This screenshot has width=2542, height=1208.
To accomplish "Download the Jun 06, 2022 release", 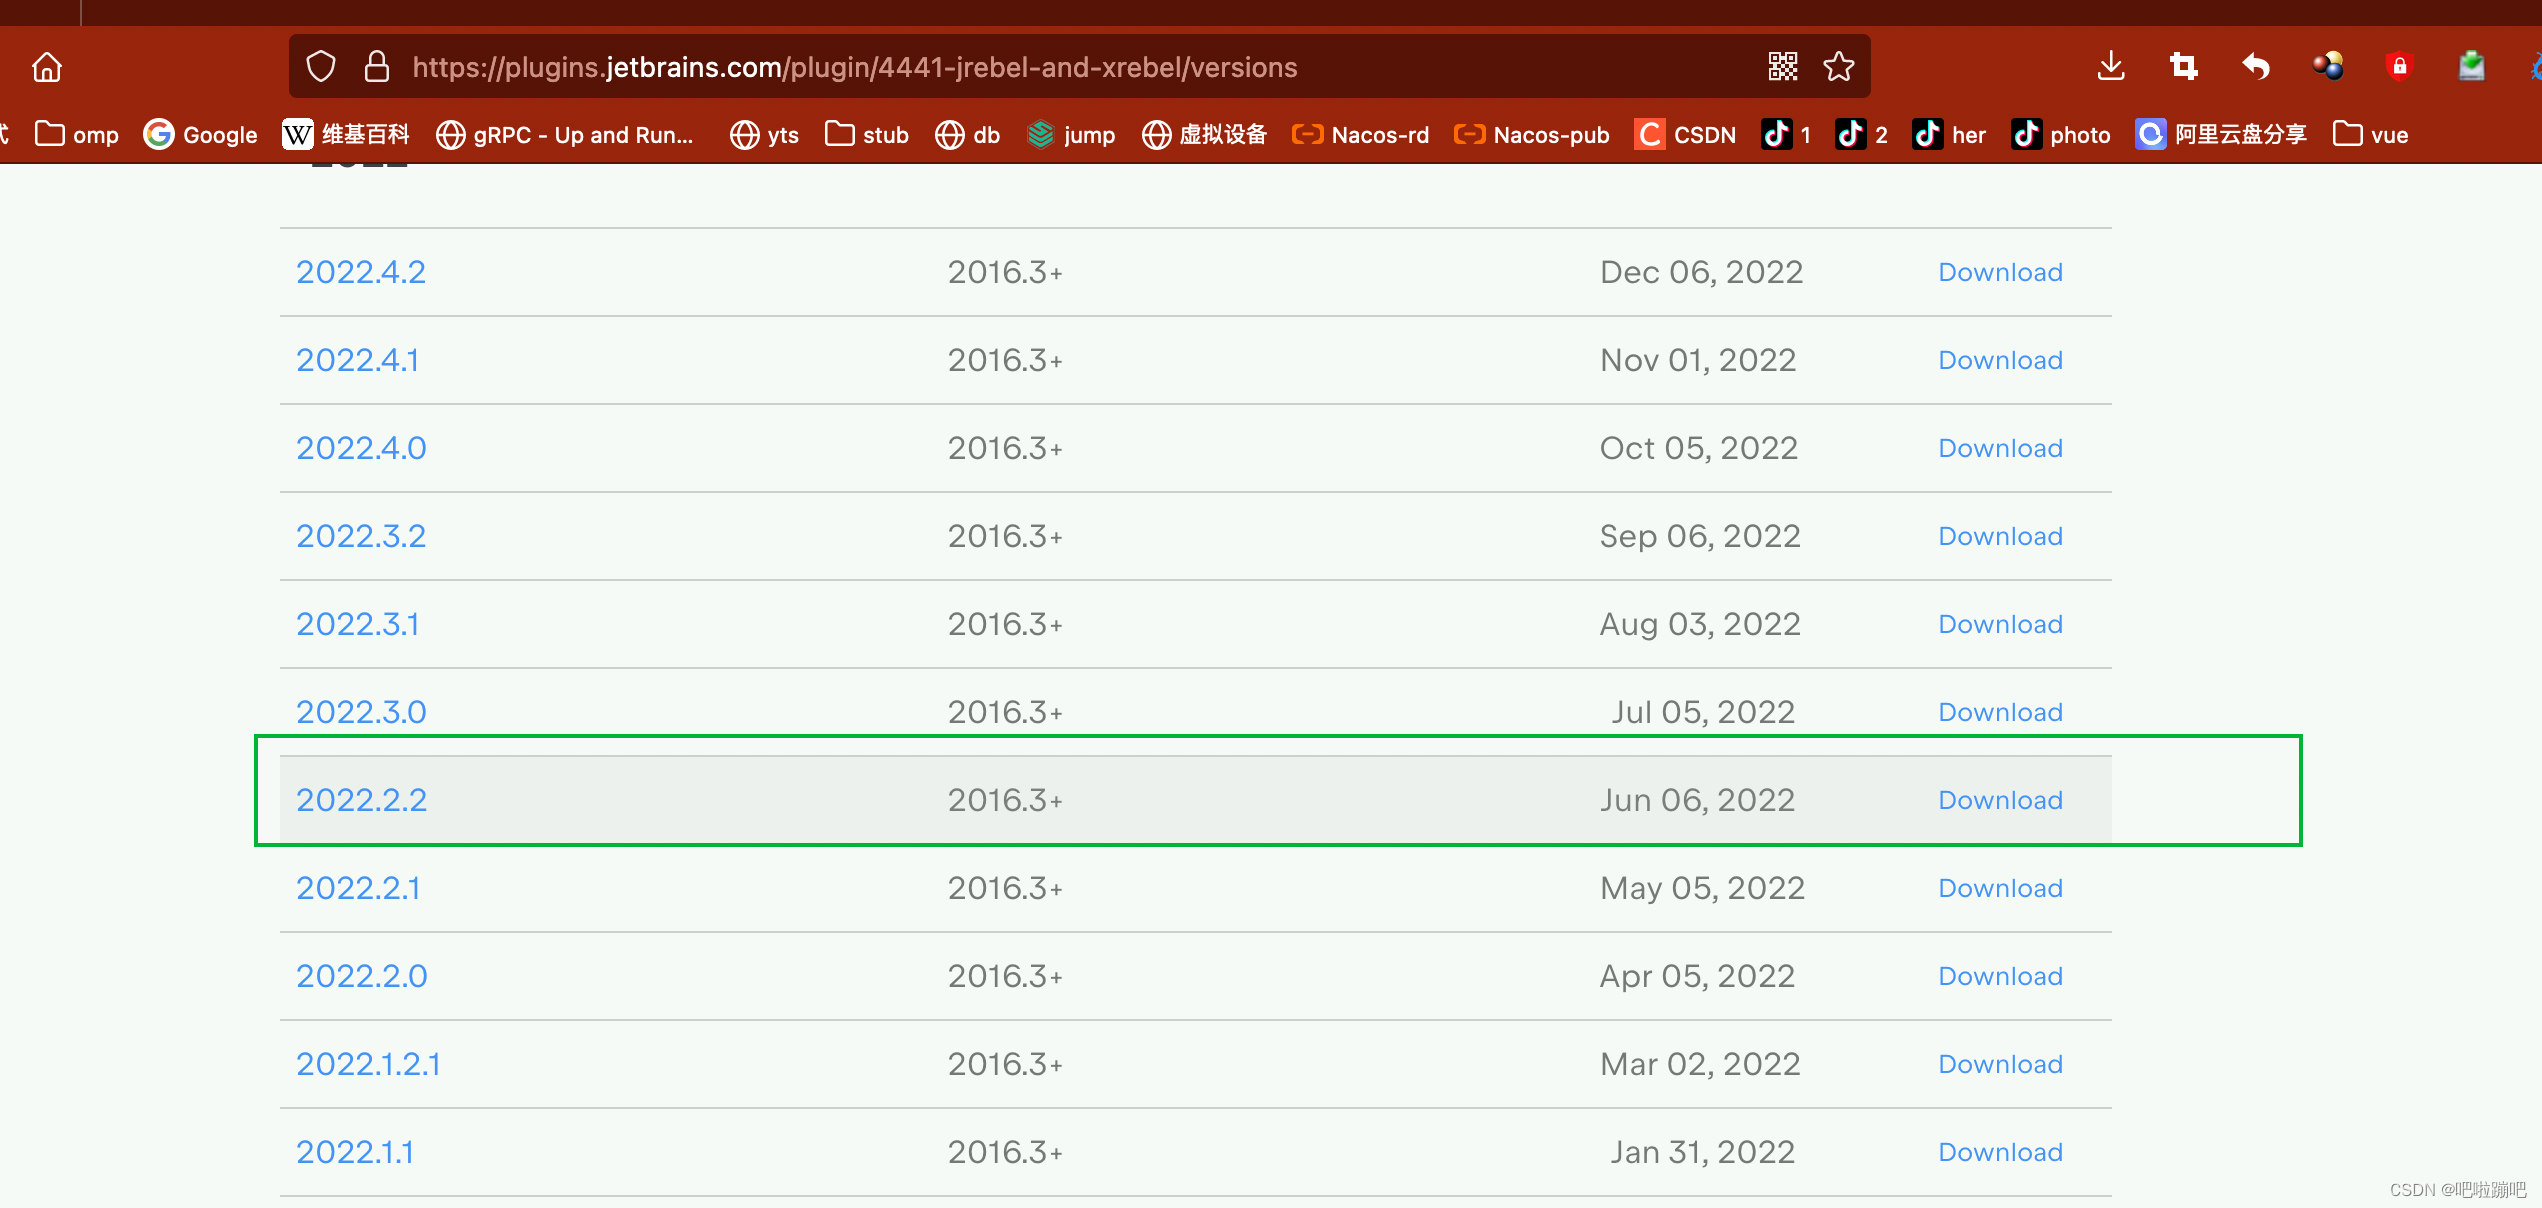I will coord(2000,800).
